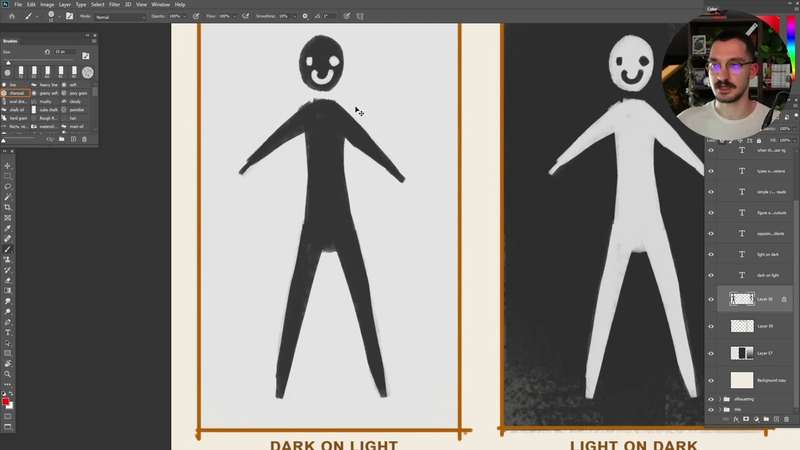Screen dimensions: 800x450
Task: Select the Background base layer thumbnail
Action: point(742,380)
